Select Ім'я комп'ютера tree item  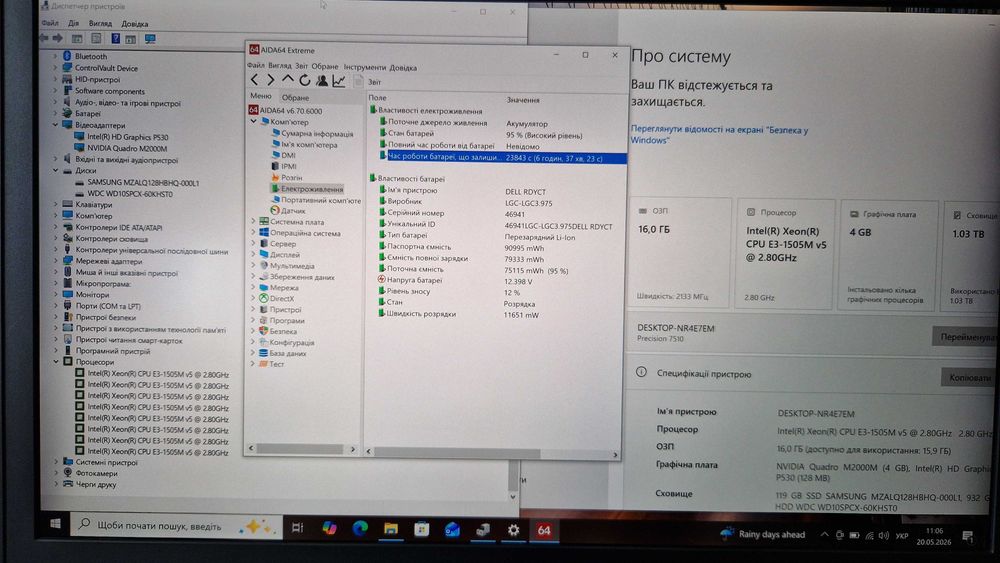point(309,145)
